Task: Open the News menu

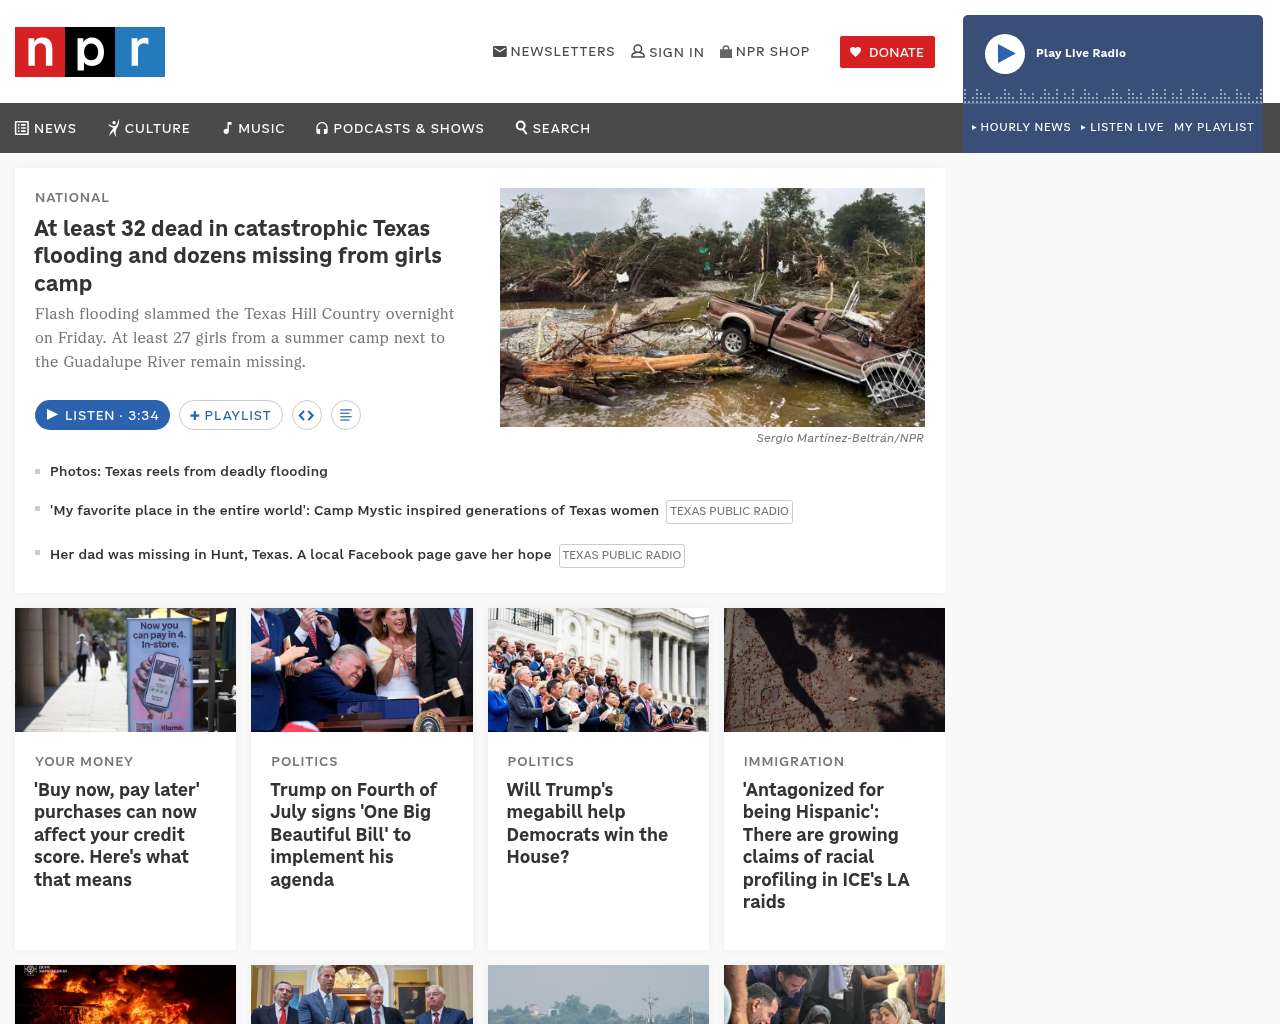Action: click(x=46, y=128)
